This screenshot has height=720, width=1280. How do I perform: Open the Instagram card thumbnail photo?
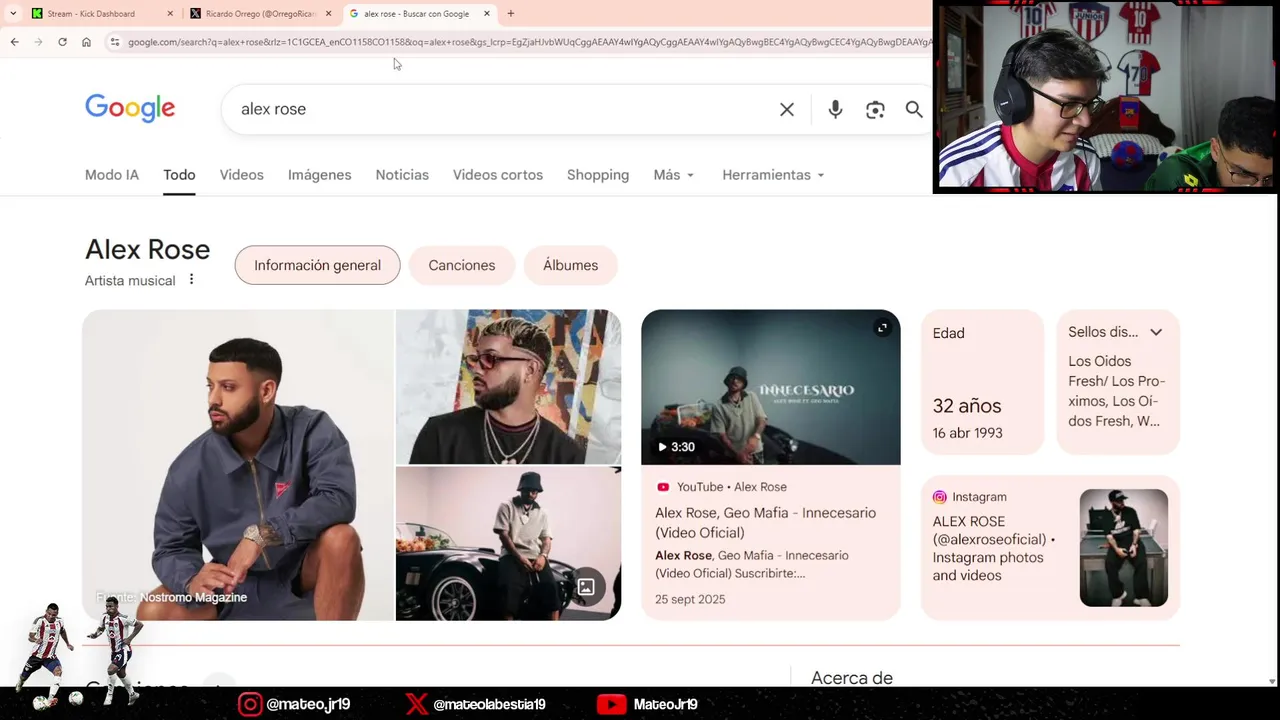click(1124, 548)
